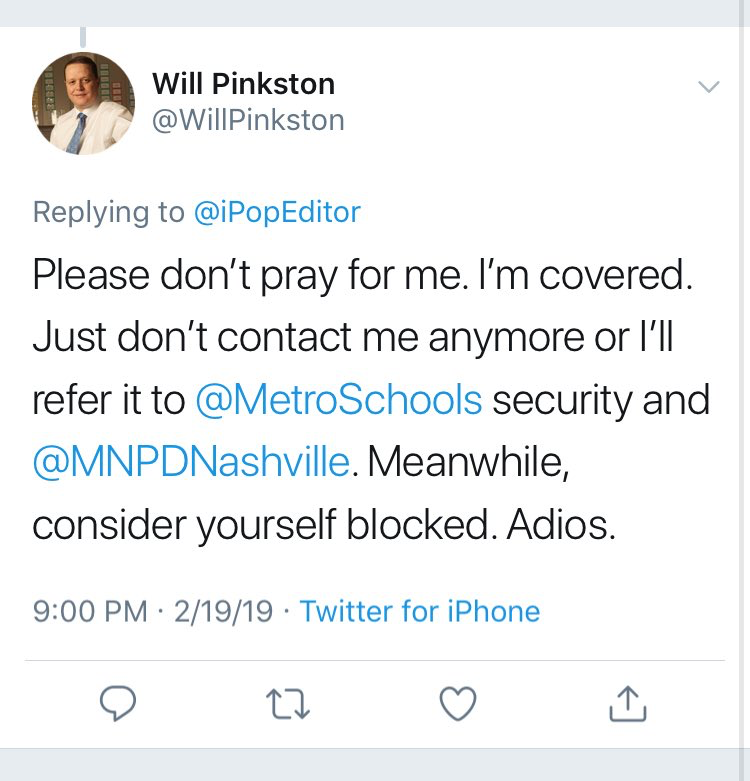
Task: Open the @MNPDNashville mention
Action: [x=191, y=461]
